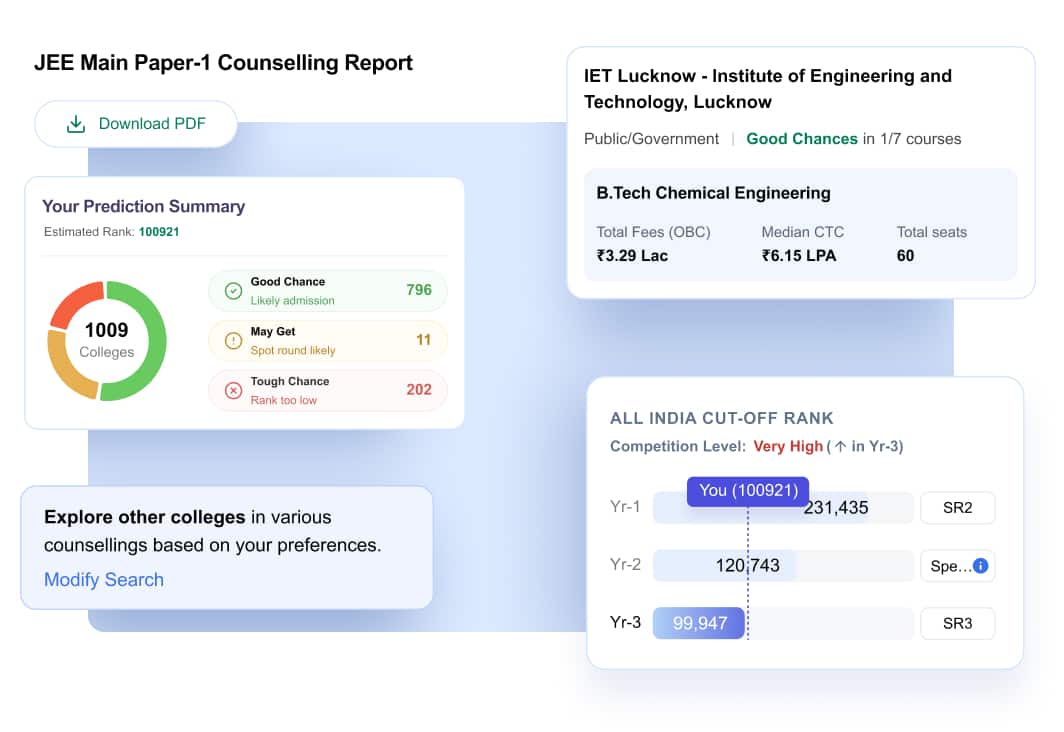Click the red cross Tough Chance icon
The height and width of the screenshot is (732, 1064).
pyautogui.click(x=233, y=391)
